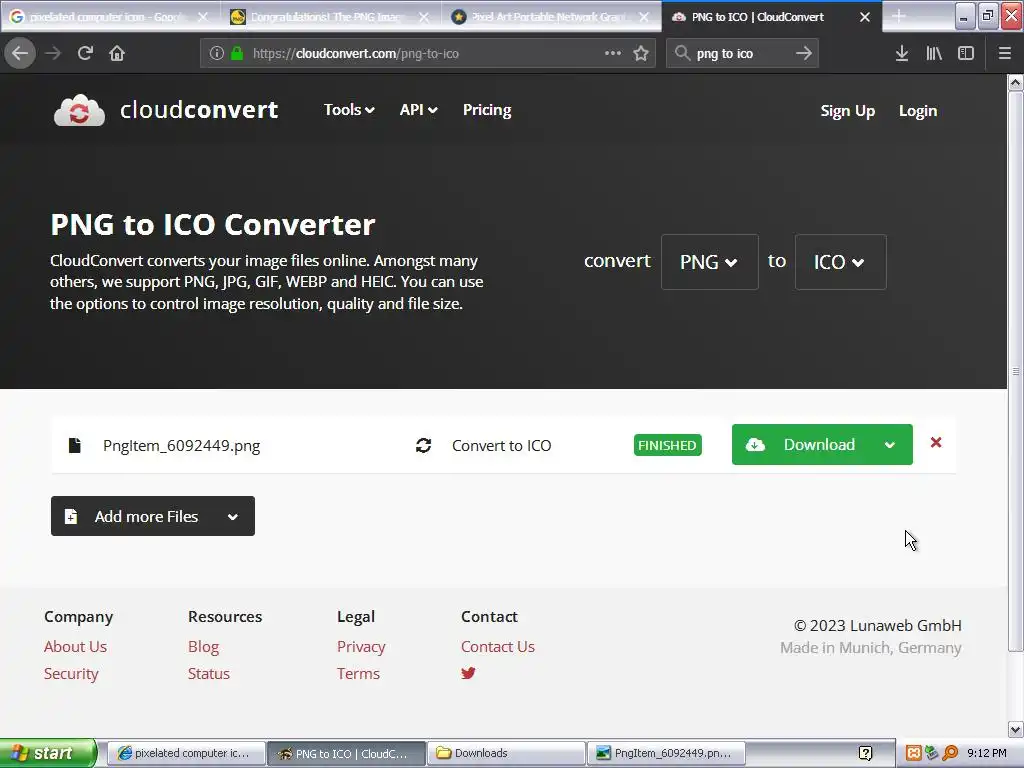Expand Add more Files source options
This screenshot has width=1024, height=768.
[232, 517]
